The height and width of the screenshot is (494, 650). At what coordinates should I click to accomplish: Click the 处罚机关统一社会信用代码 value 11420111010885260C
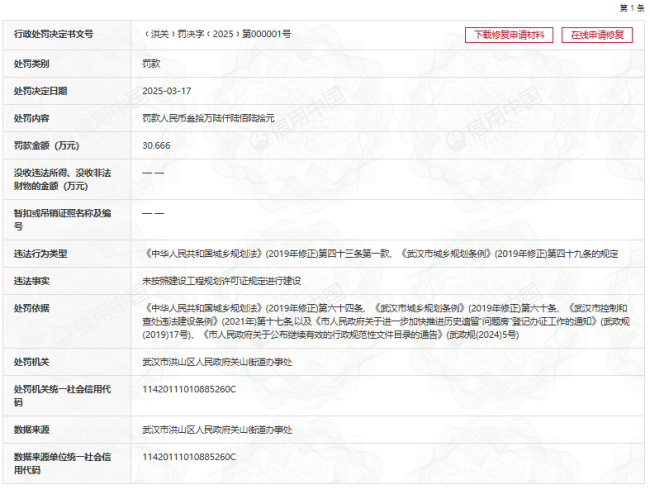tap(189, 388)
